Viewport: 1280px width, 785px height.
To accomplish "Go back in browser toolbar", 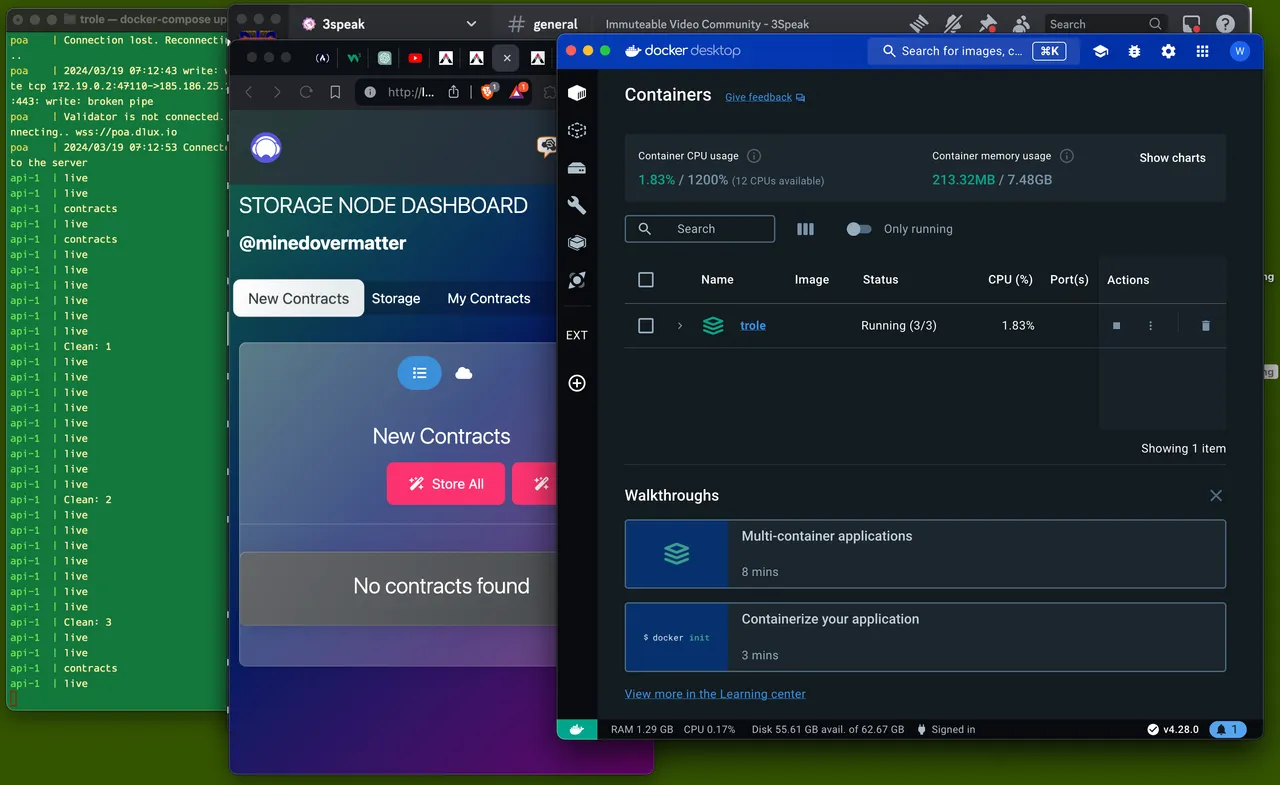I will click(x=249, y=92).
